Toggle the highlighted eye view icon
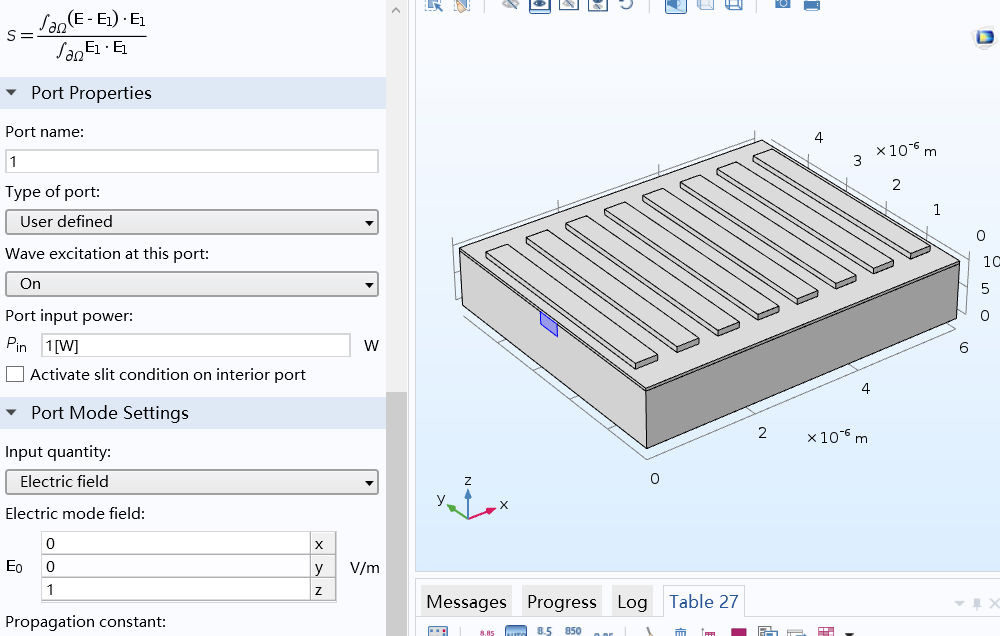The image size is (1000, 636). coord(540,4)
